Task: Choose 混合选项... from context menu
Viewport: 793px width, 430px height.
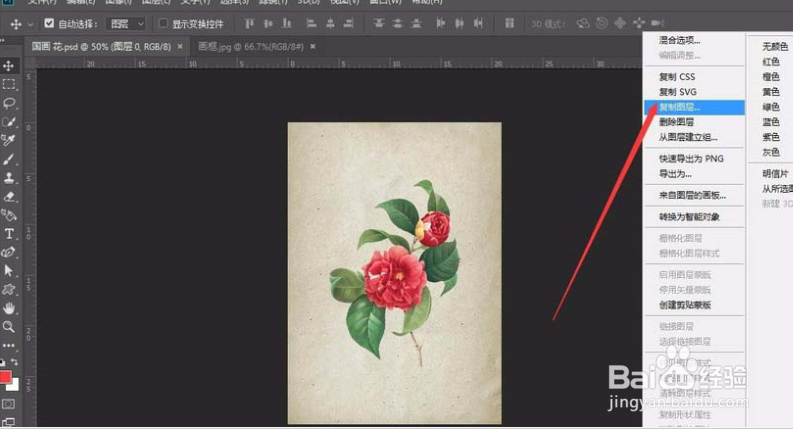Action: (x=694, y=40)
